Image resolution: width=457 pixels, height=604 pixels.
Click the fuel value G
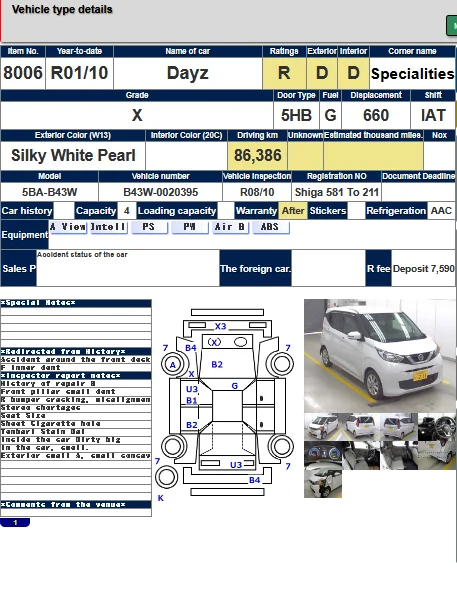click(330, 115)
